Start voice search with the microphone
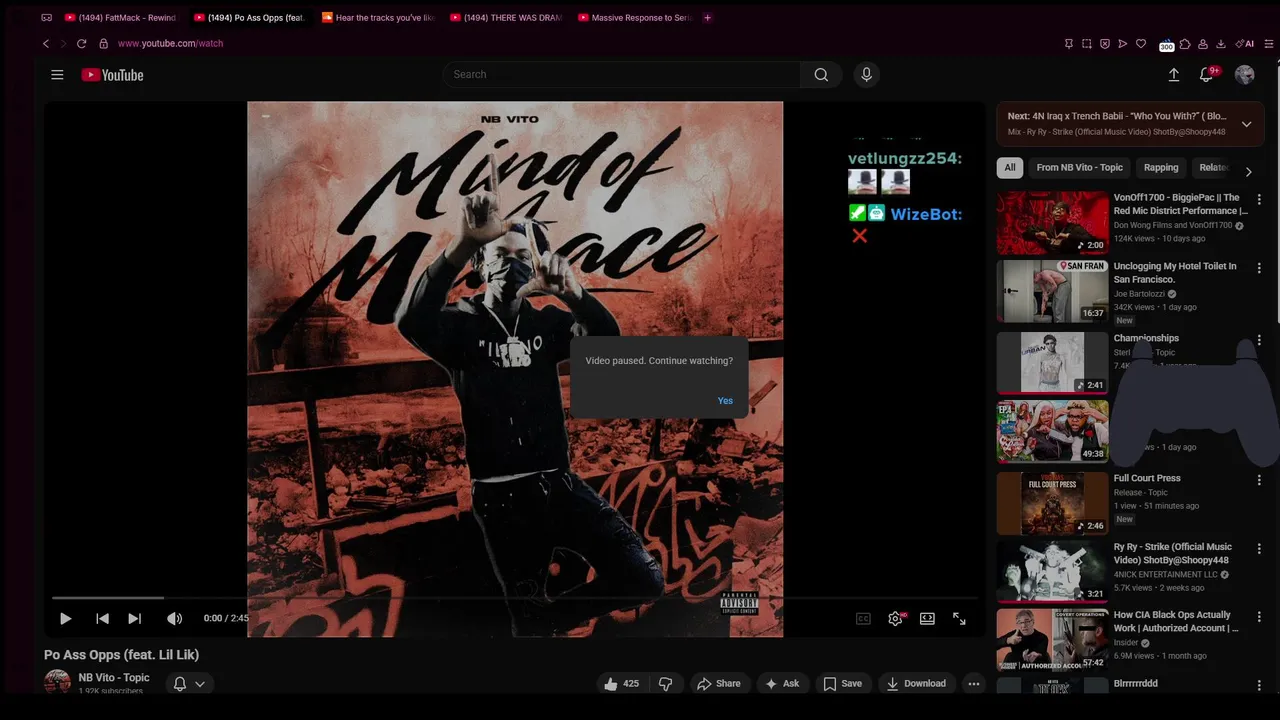Screen dimensions: 1280x720 (x=867, y=74)
